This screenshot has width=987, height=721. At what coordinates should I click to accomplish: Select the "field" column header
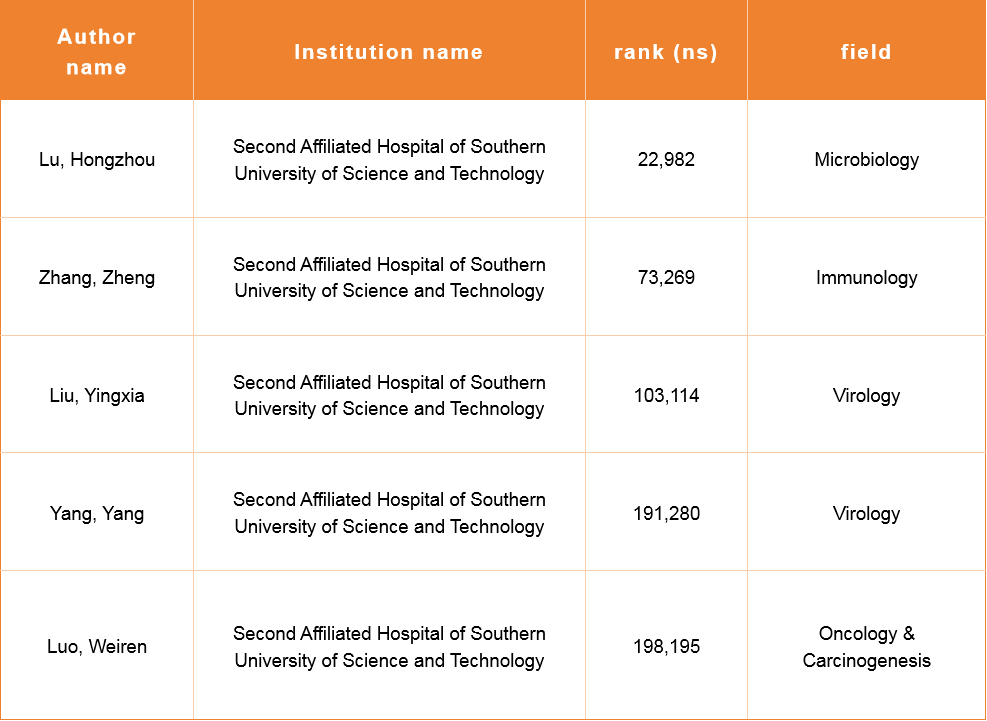pyautogui.click(x=866, y=52)
